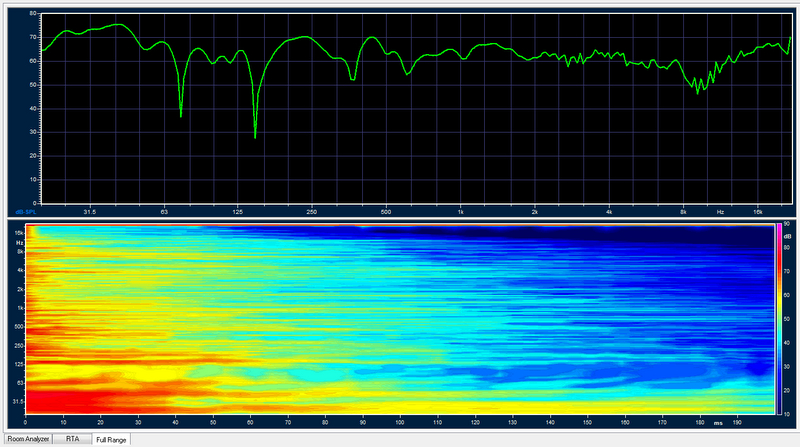Open the RTA tab

click(x=73, y=438)
